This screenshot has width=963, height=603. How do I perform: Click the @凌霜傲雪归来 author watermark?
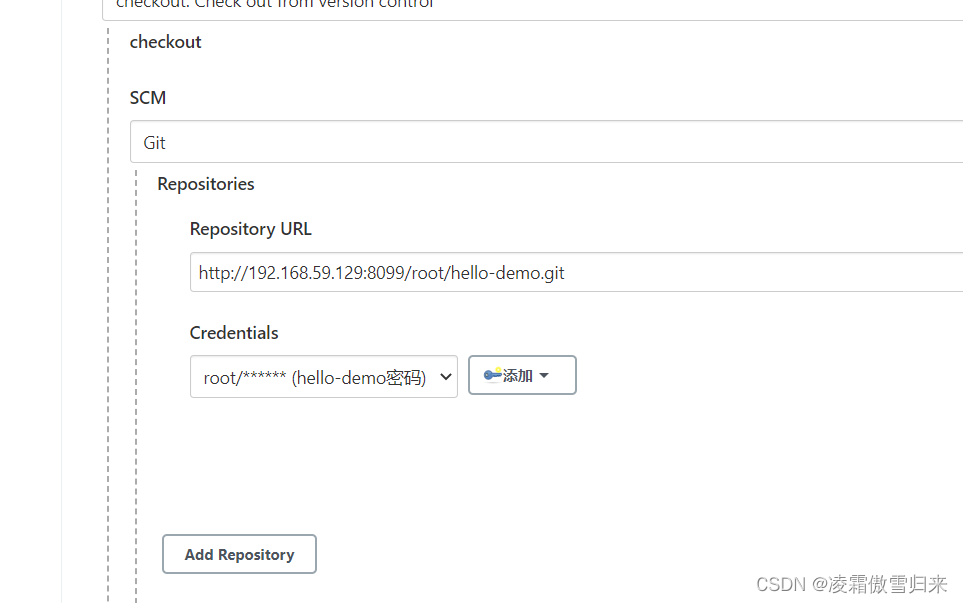[x=879, y=584]
